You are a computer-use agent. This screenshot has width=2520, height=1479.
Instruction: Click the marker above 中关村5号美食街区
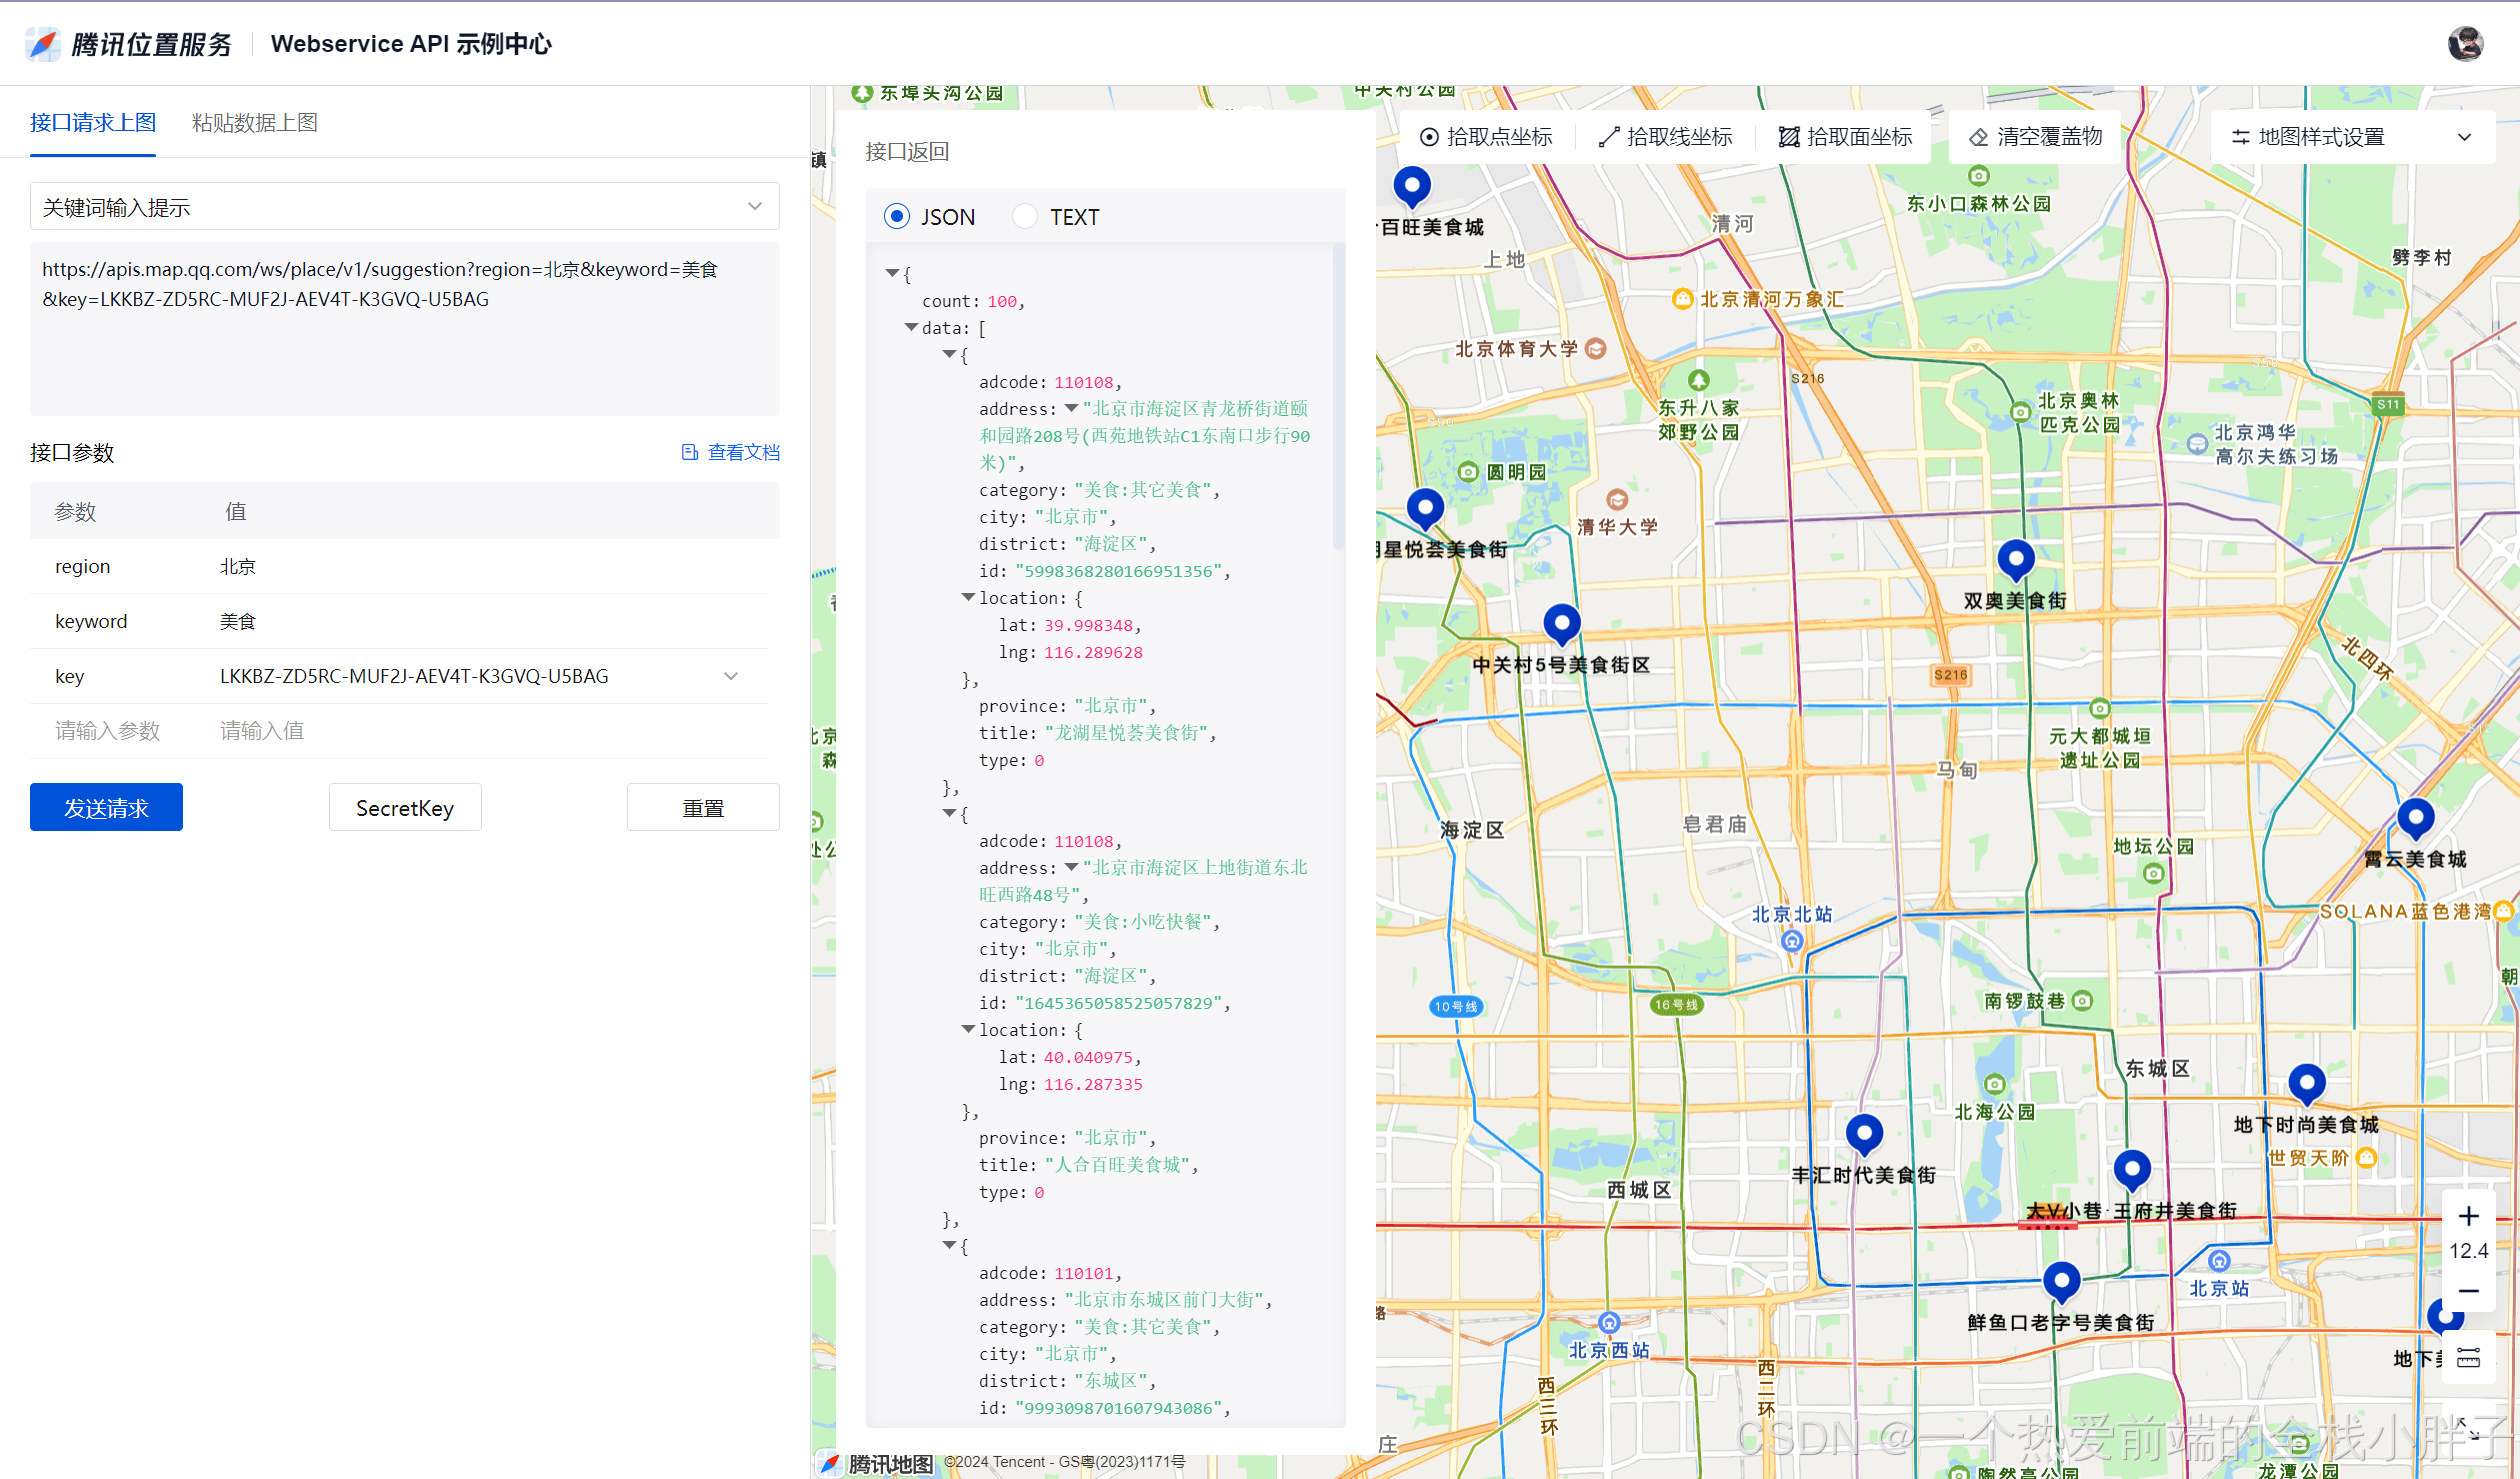click(1561, 622)
